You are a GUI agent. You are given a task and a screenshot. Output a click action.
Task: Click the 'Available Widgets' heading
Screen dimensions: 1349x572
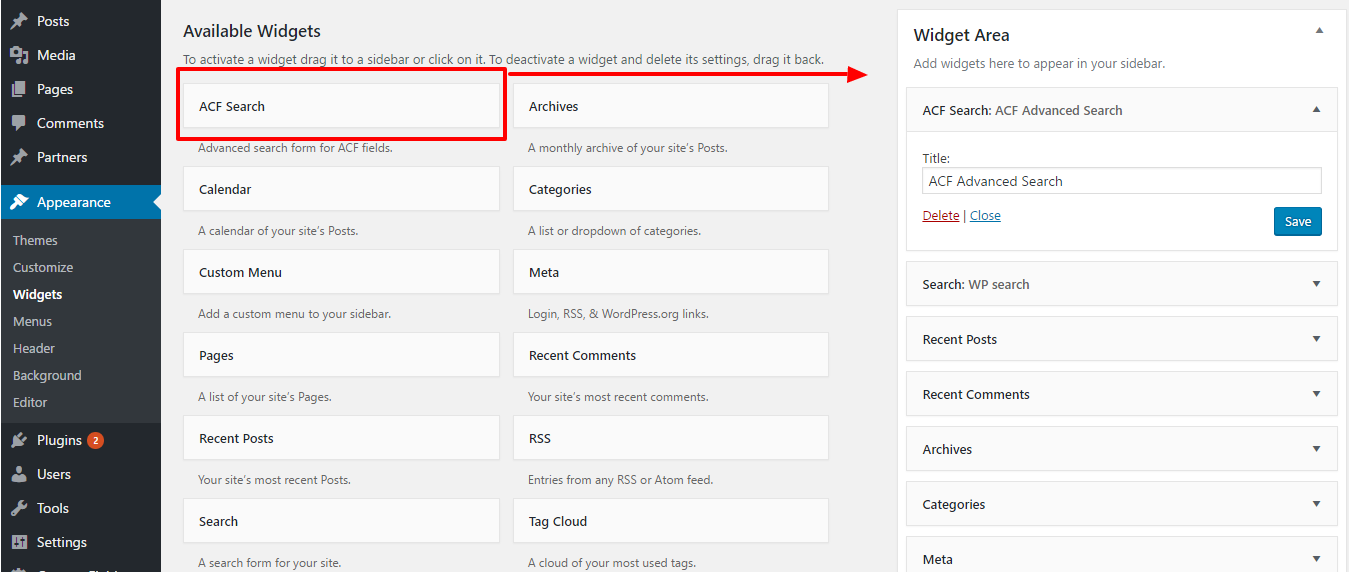pos(252,32)
